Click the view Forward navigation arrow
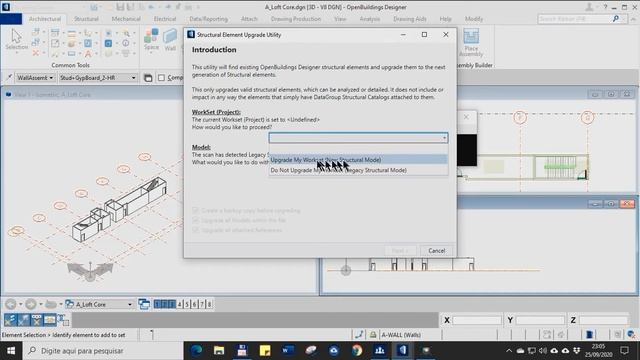This screenshot has height=360, width=640. tap(31, 304)
